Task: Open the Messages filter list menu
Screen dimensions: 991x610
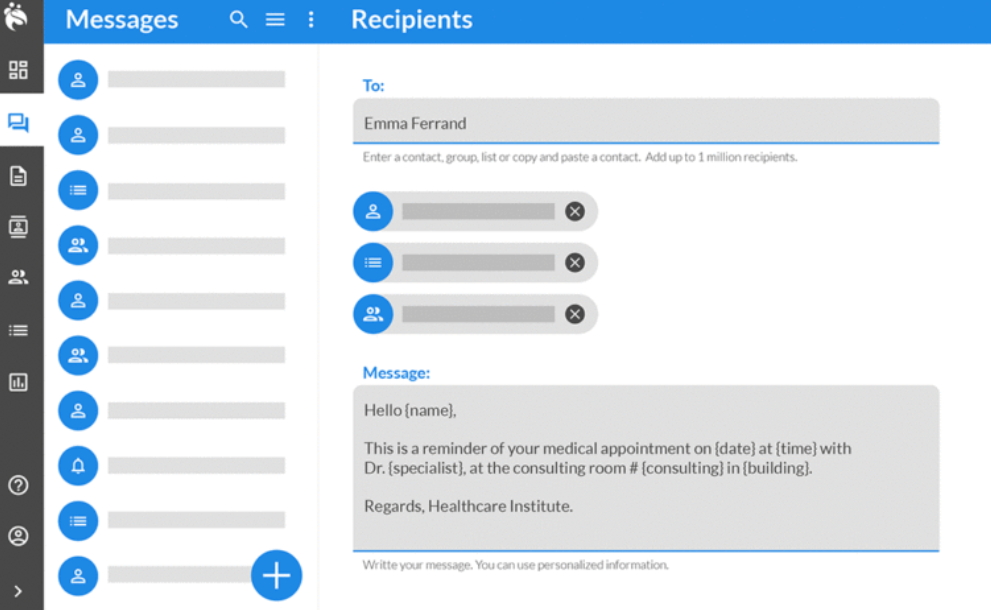Action: click(x=275, y=20)
